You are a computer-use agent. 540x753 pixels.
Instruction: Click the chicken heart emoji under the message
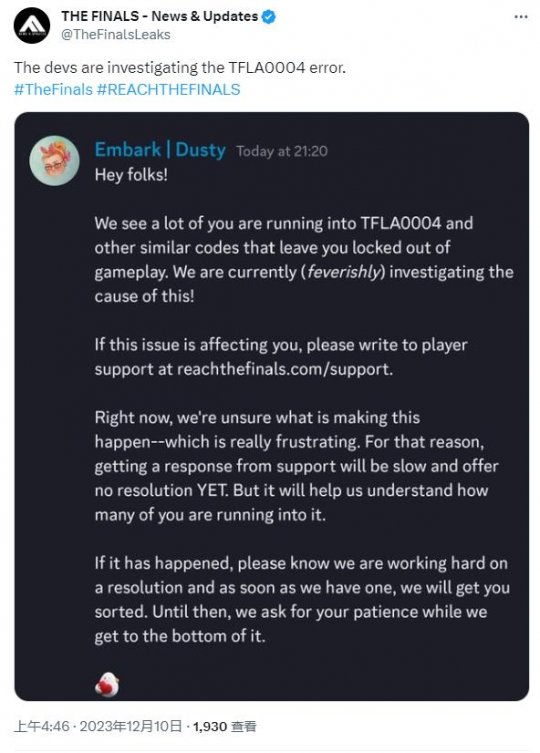click(x=107, y=684)
